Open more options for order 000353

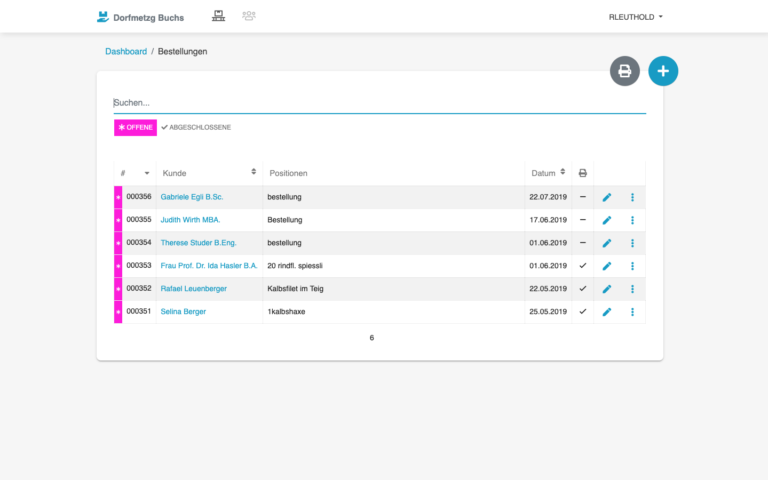tap(632, 266)
